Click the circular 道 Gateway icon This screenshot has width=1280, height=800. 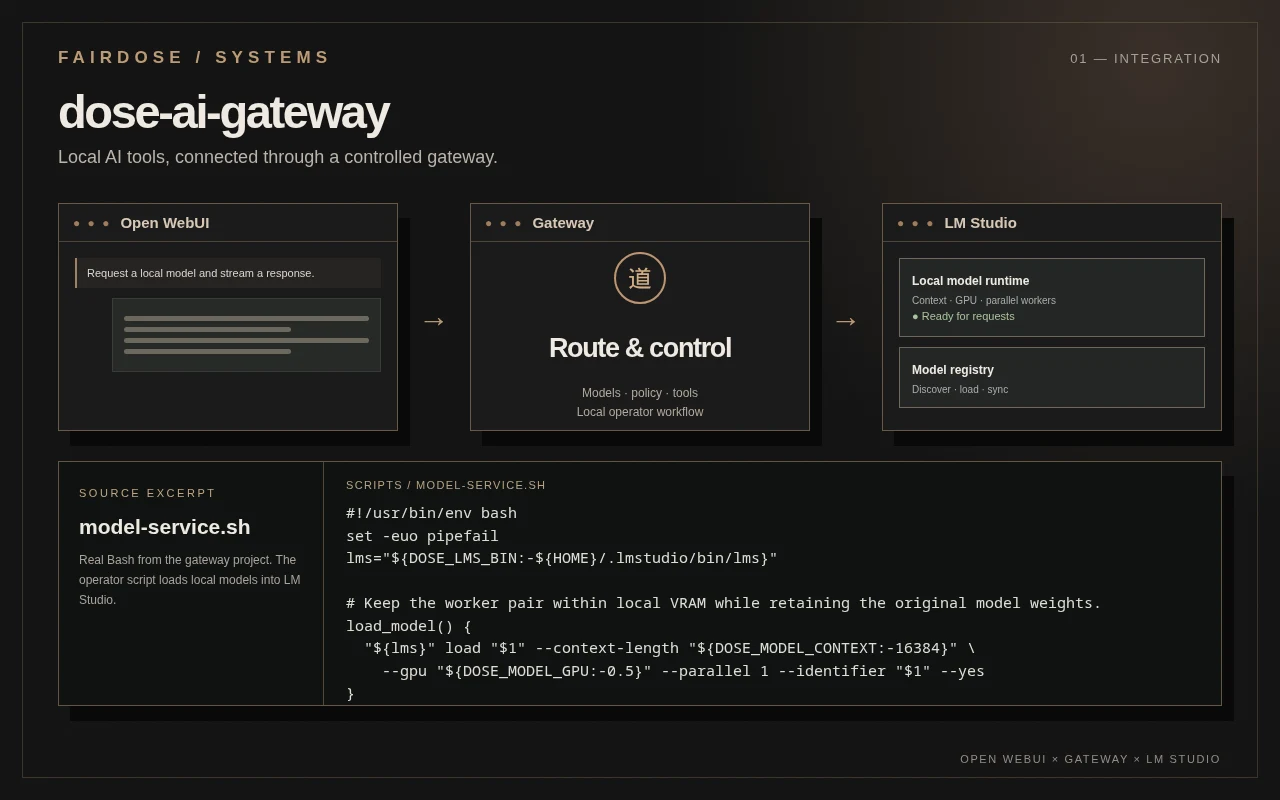(640, 278)
